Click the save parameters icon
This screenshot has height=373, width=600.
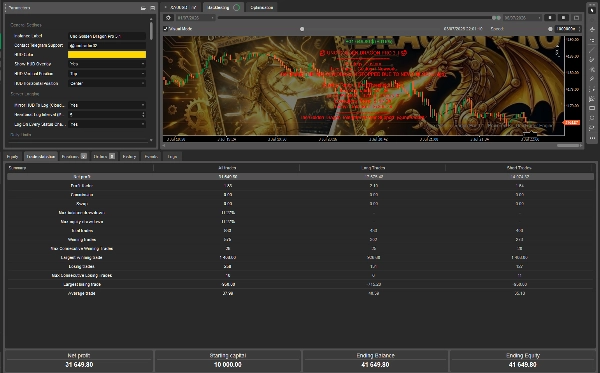click(152, 8)
